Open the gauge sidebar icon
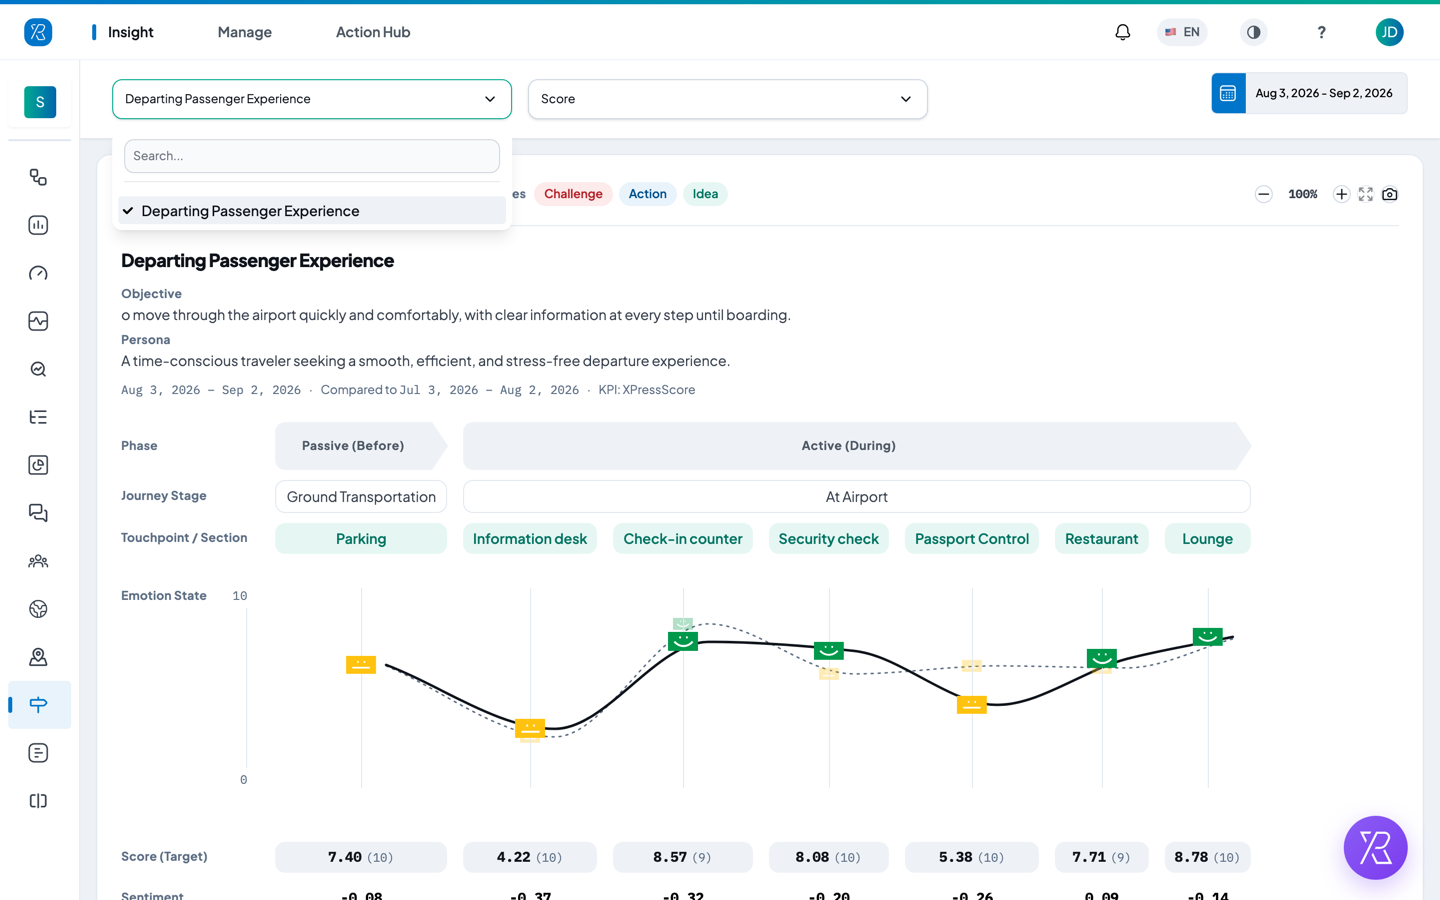The image size is (1440, 900). 39,273
